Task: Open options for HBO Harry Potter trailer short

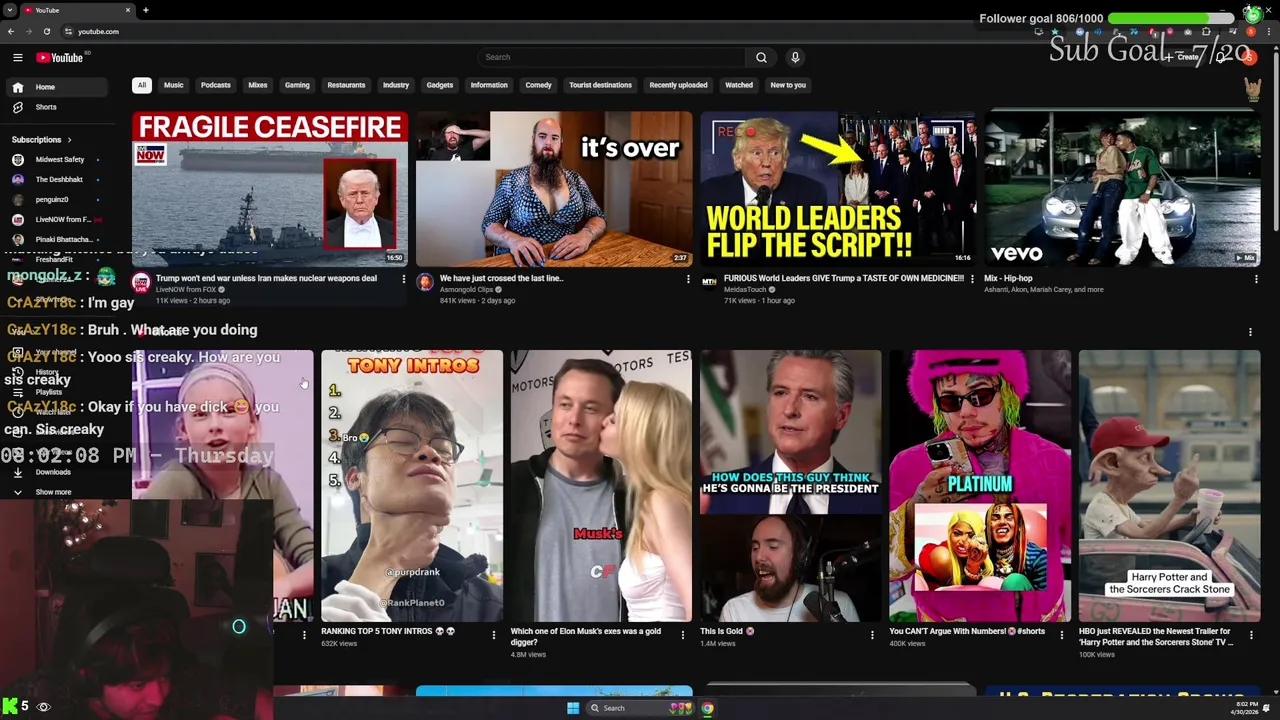Action: (1251, 634)
